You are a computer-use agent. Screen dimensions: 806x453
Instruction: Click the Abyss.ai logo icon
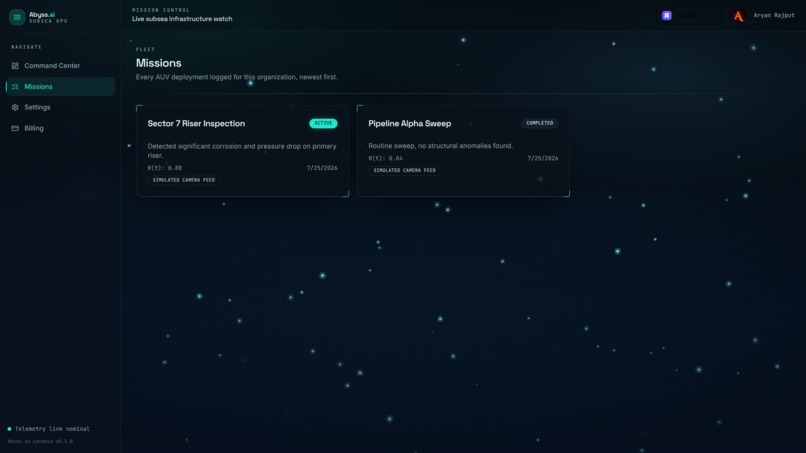17,17
